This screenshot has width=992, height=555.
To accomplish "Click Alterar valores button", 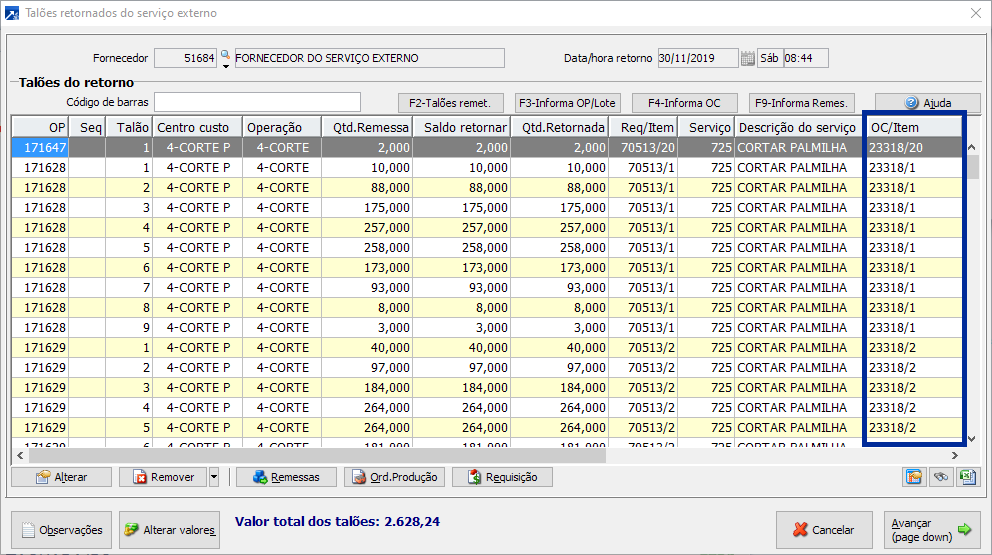I will pyautogui.click(x=169, y=530).
